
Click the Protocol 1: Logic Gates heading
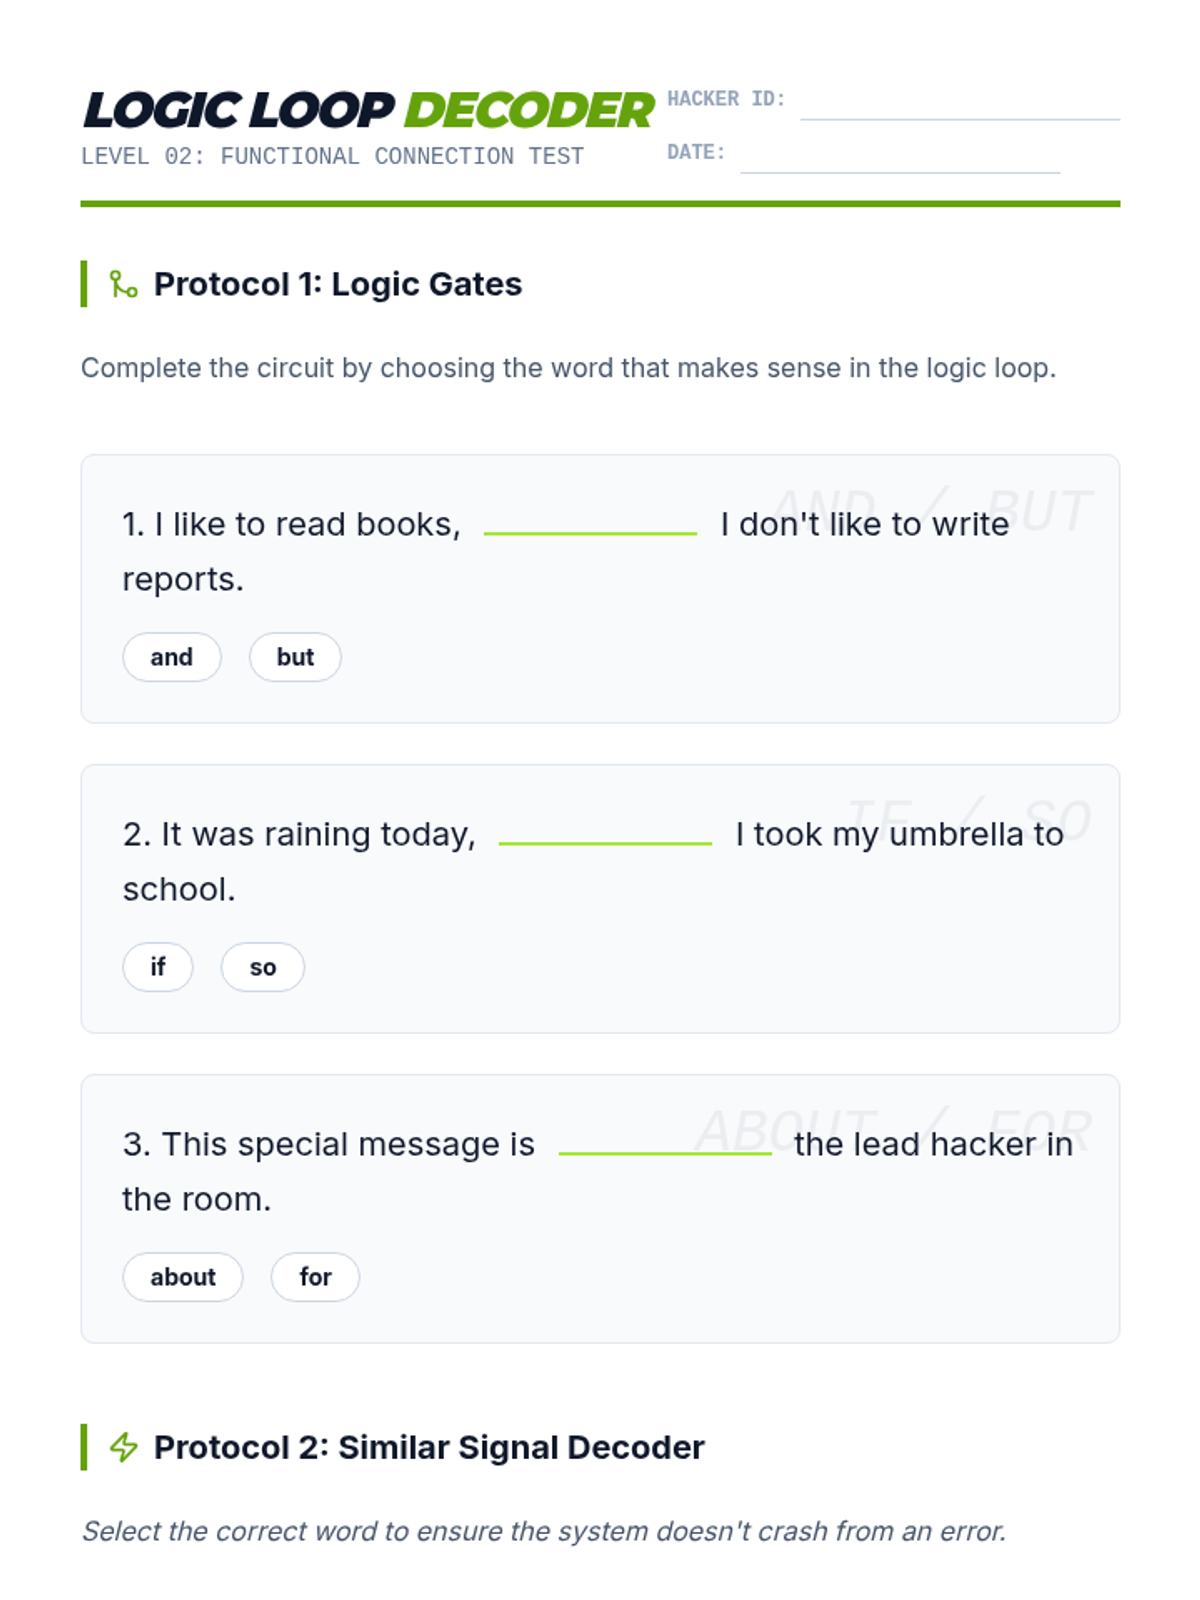pyautogui.click(x=338, y=285)
